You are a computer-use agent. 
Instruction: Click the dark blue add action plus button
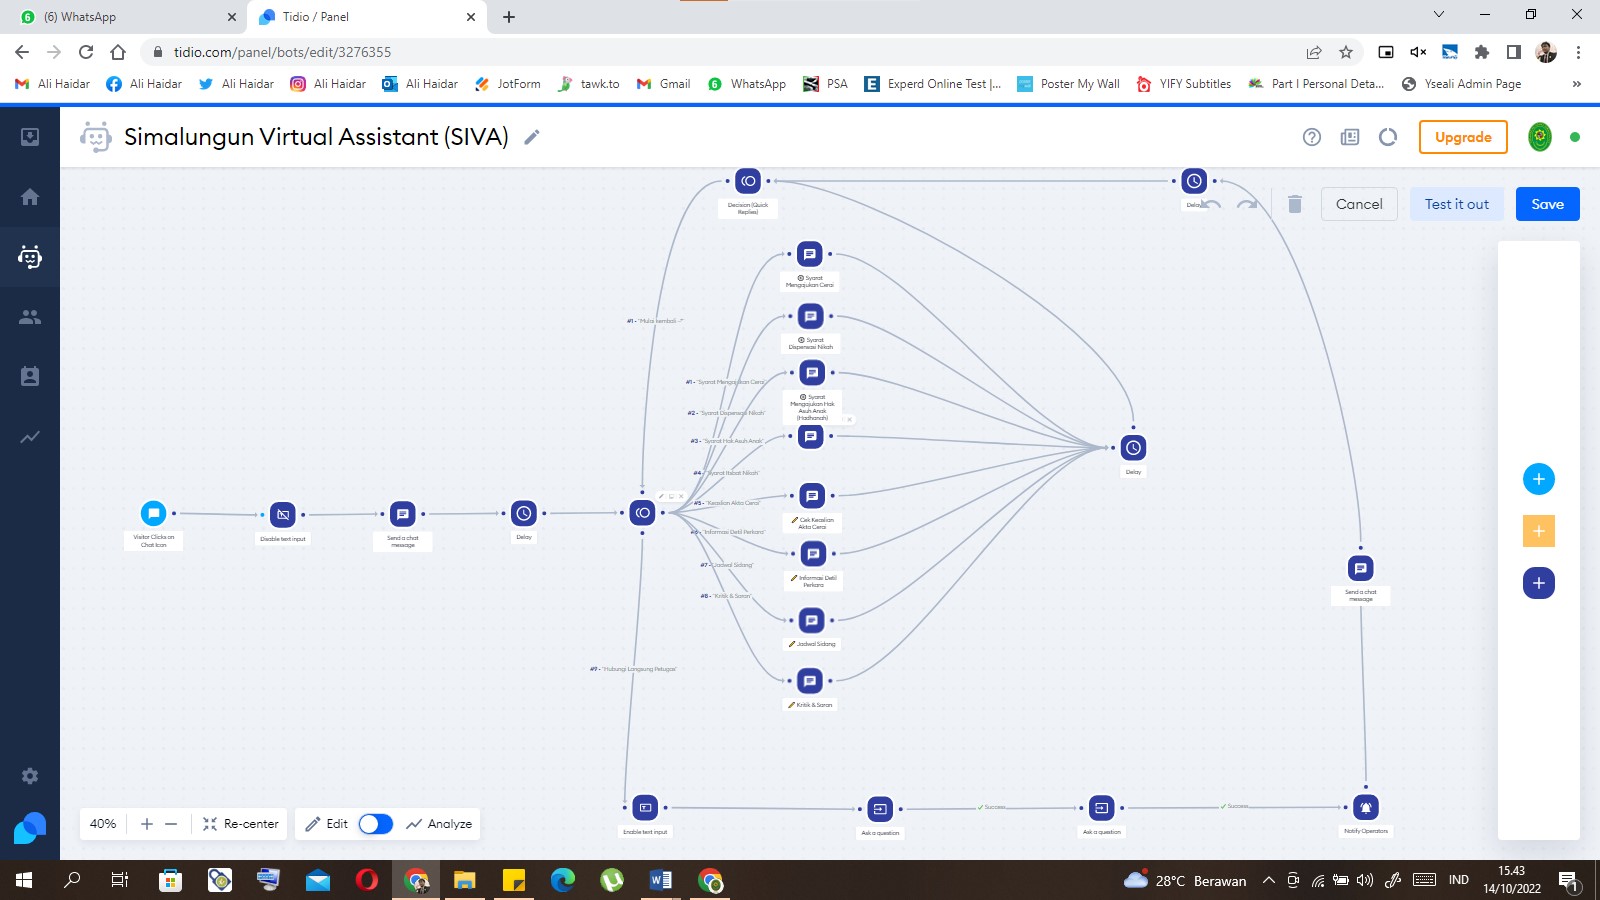click(1538, 583)
